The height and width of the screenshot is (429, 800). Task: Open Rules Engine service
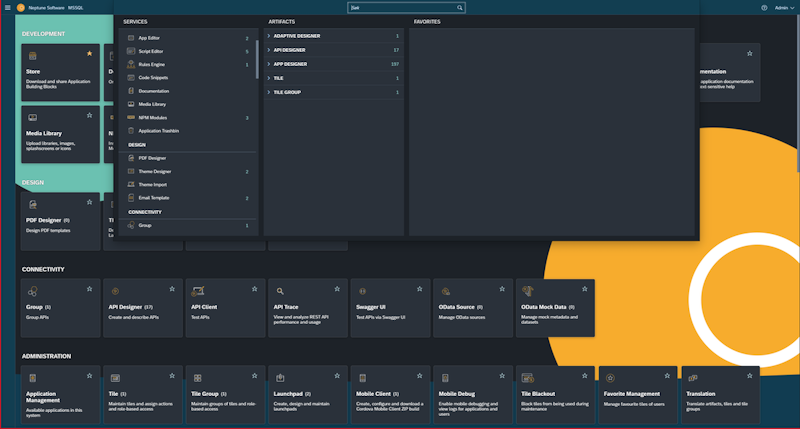click(x=188, y=64)
